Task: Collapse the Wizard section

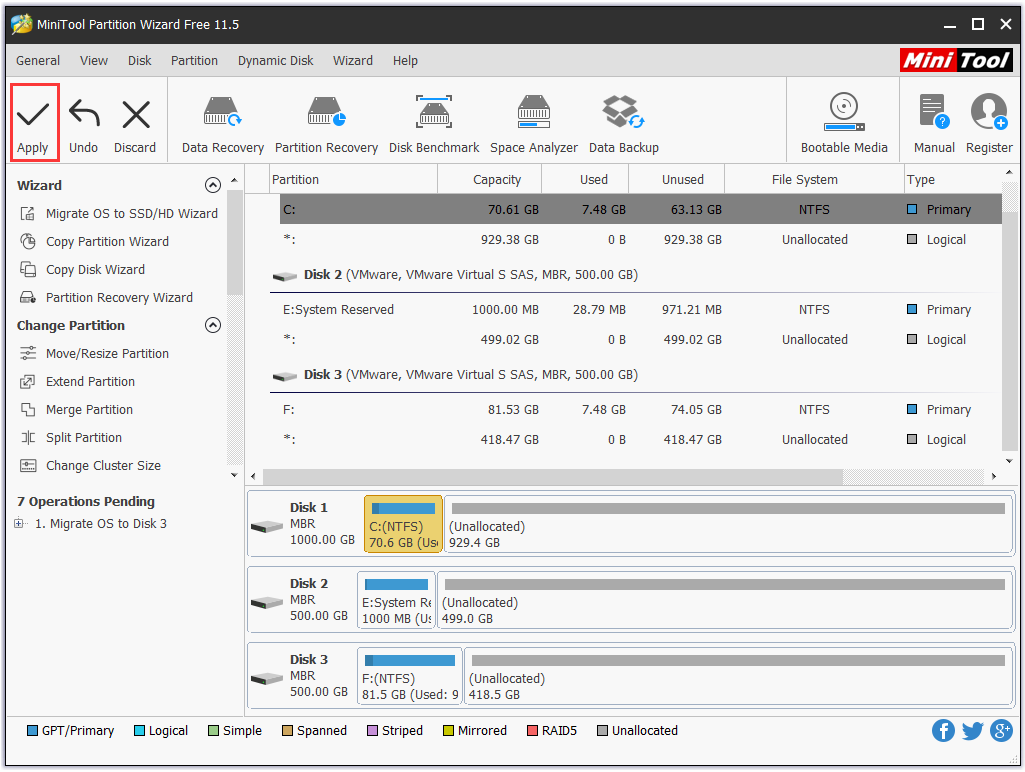Action: coord(212,186)
